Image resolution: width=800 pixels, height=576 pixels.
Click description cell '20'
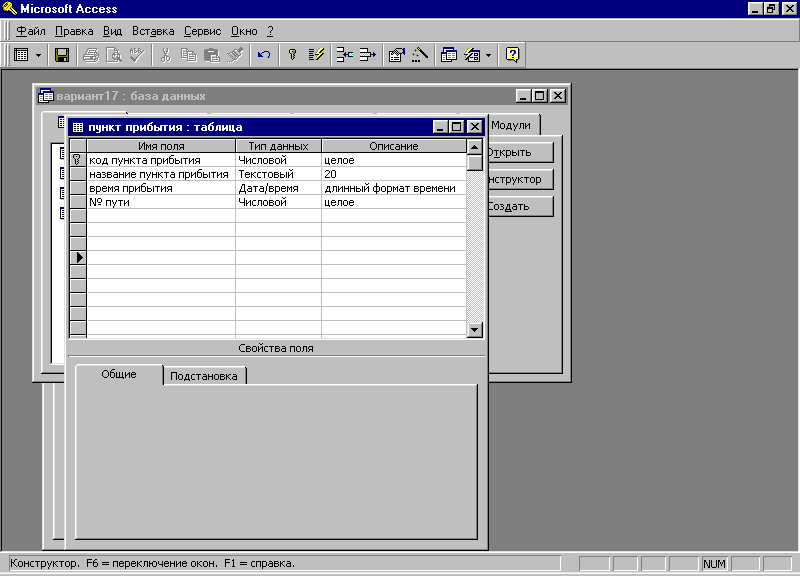[x=394, y=174]
